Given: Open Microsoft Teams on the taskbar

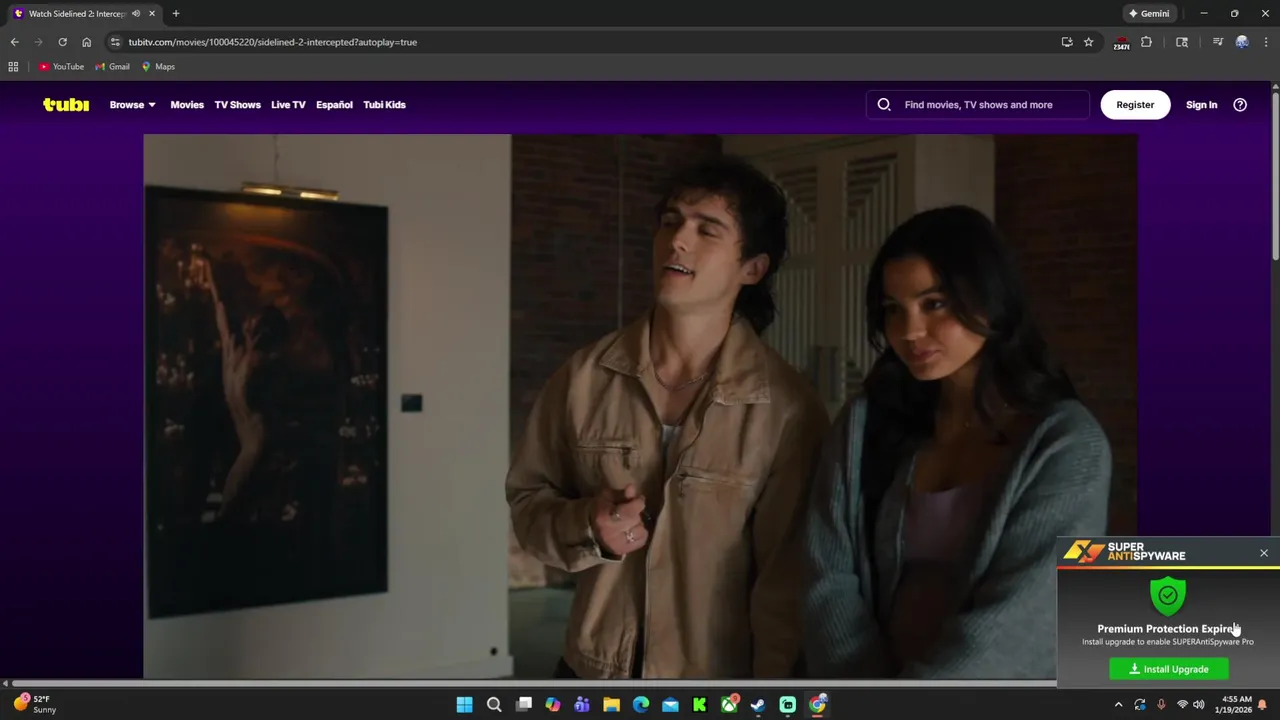Looking at the screenshot, I should 582,705.
